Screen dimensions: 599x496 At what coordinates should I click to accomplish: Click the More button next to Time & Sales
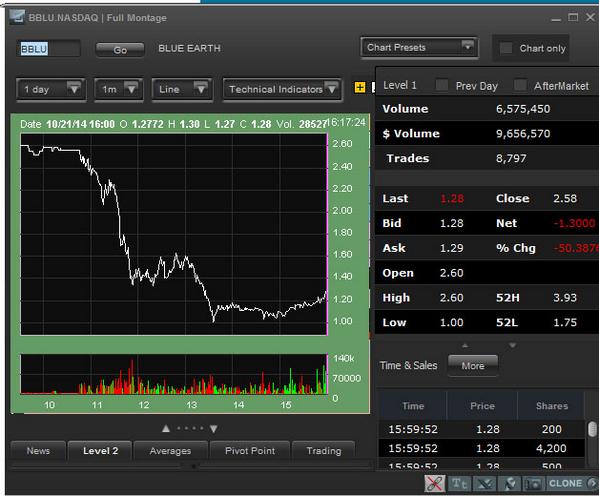[x=473, y=366]
